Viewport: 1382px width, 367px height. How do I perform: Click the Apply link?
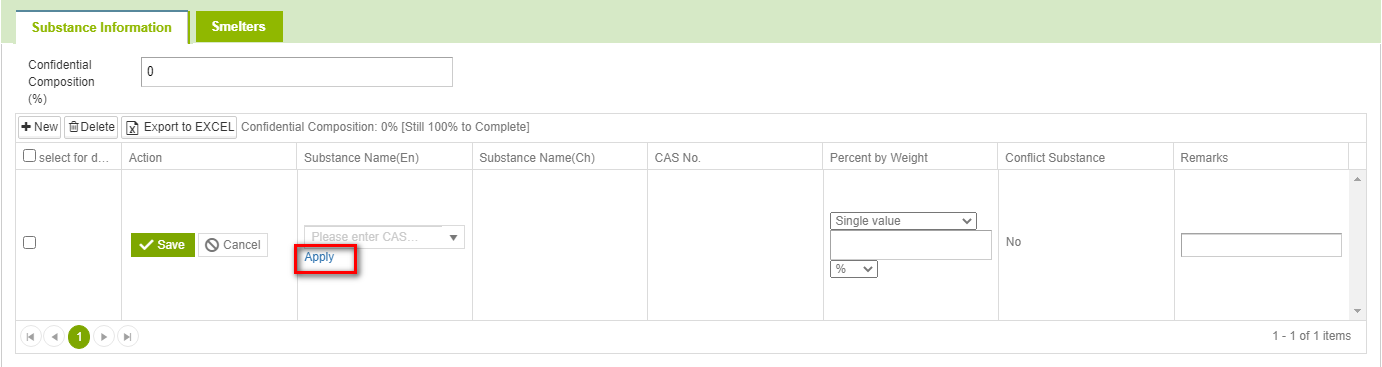point(320,257)
